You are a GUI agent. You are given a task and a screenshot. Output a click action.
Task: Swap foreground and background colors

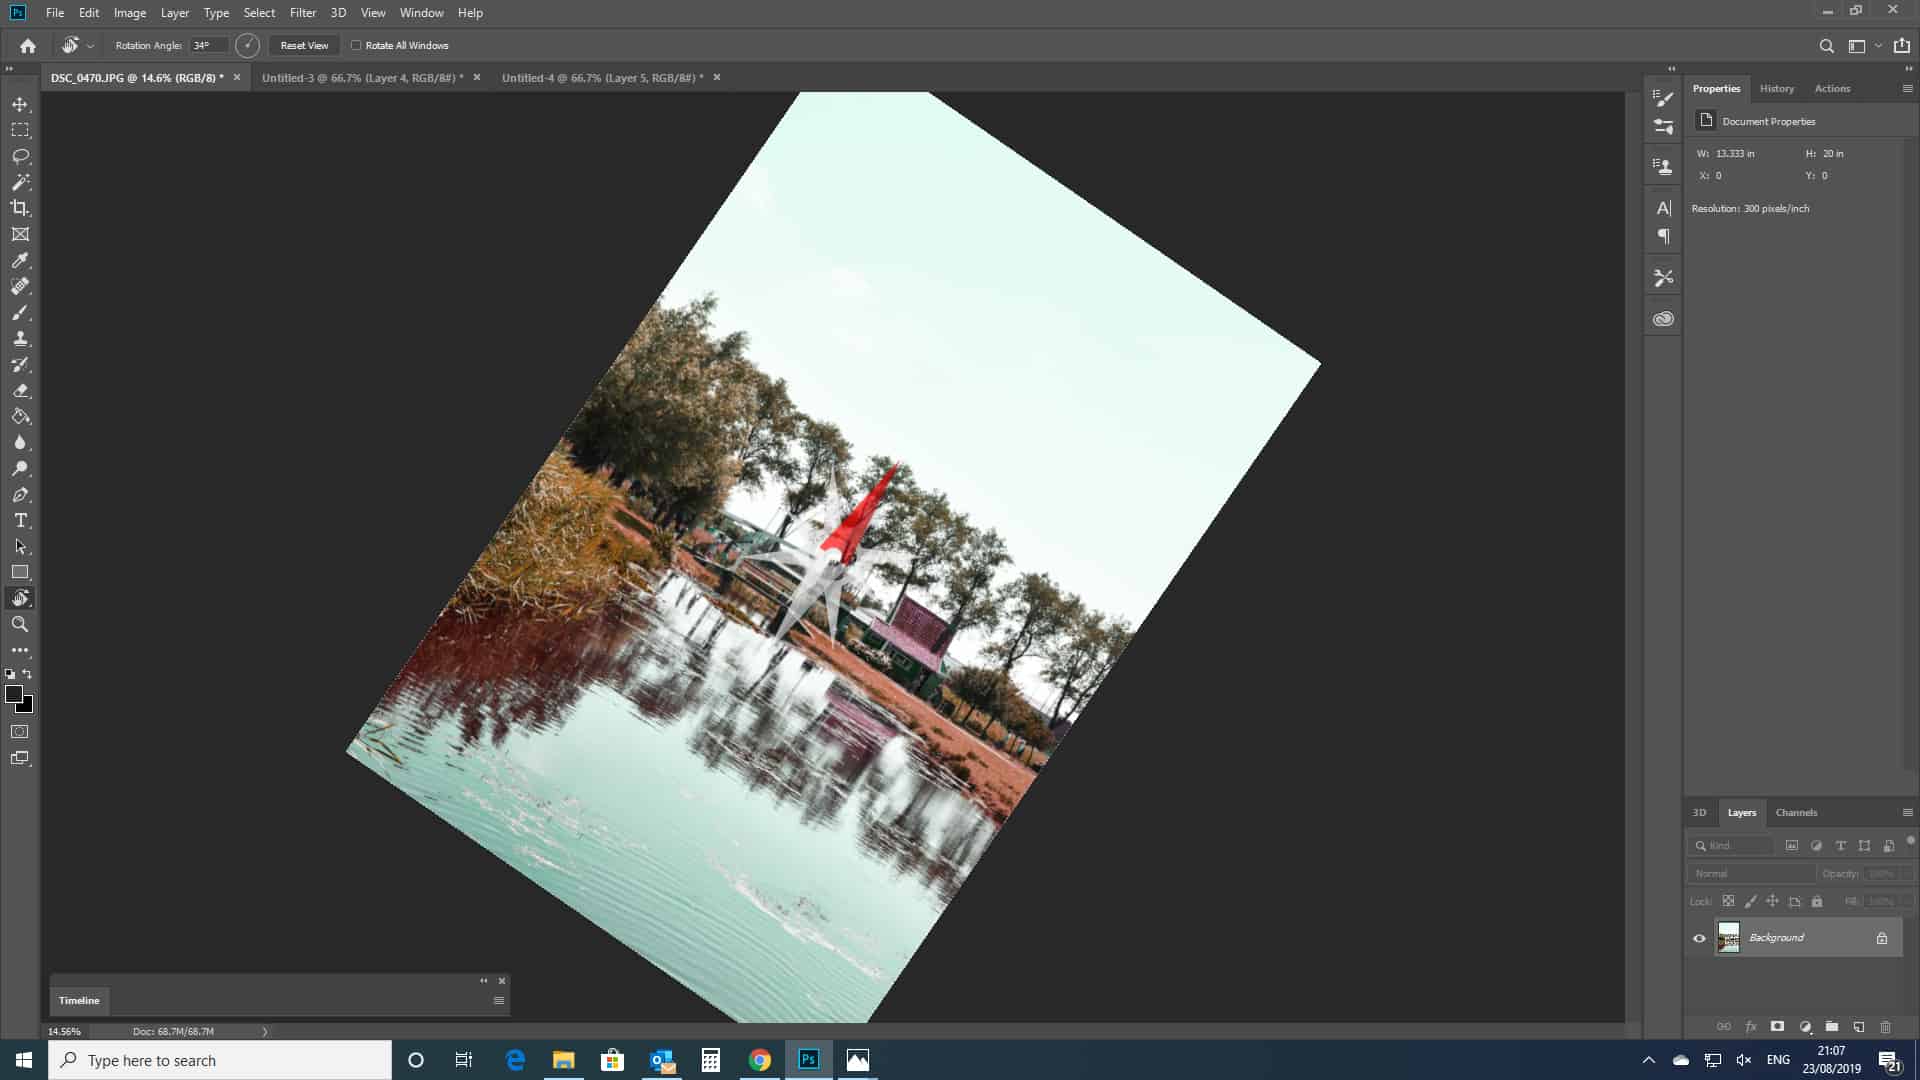coord(27,674)
